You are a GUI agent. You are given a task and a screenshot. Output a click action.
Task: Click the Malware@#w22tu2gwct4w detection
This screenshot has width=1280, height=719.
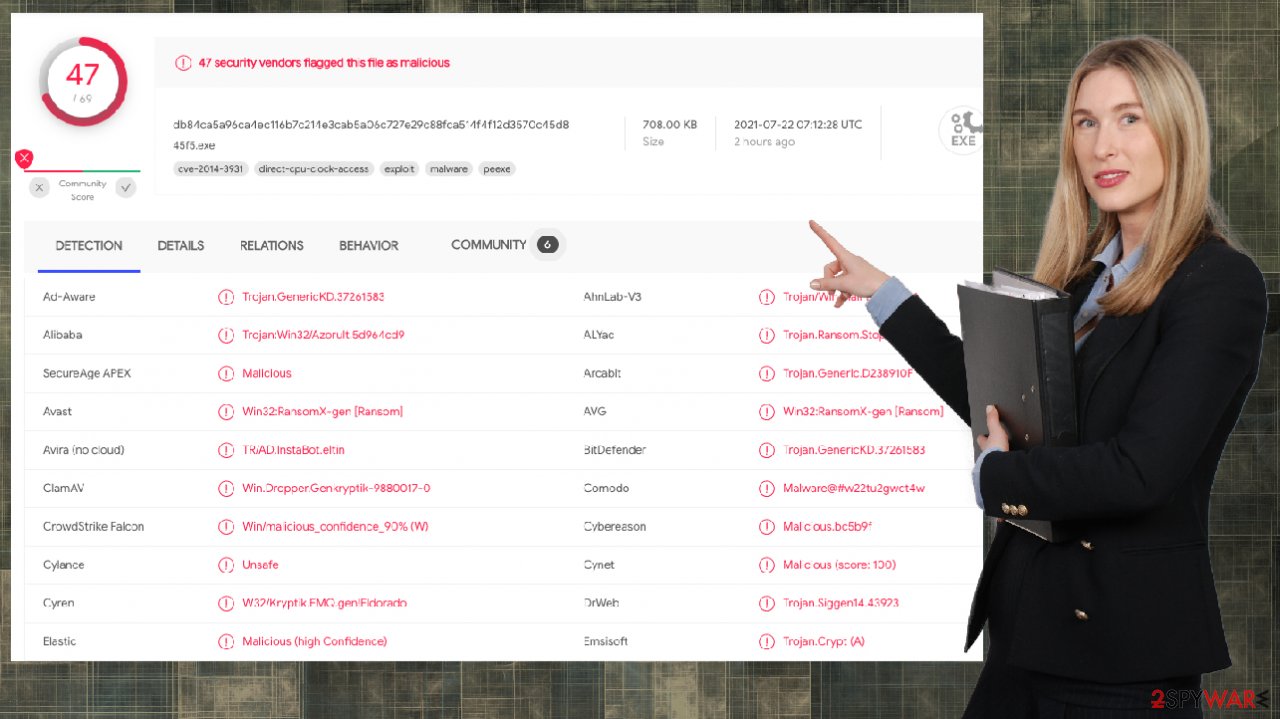pos(854,488)
